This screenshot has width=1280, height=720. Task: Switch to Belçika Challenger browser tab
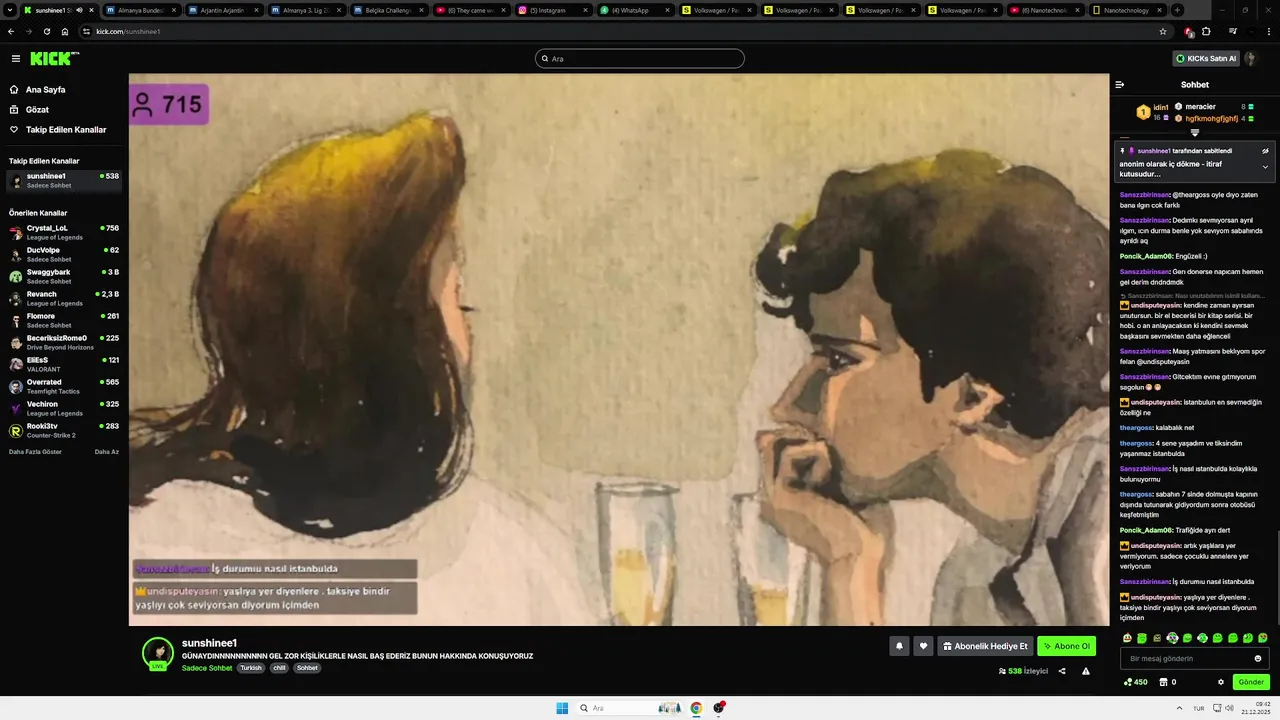click(388, 10)
